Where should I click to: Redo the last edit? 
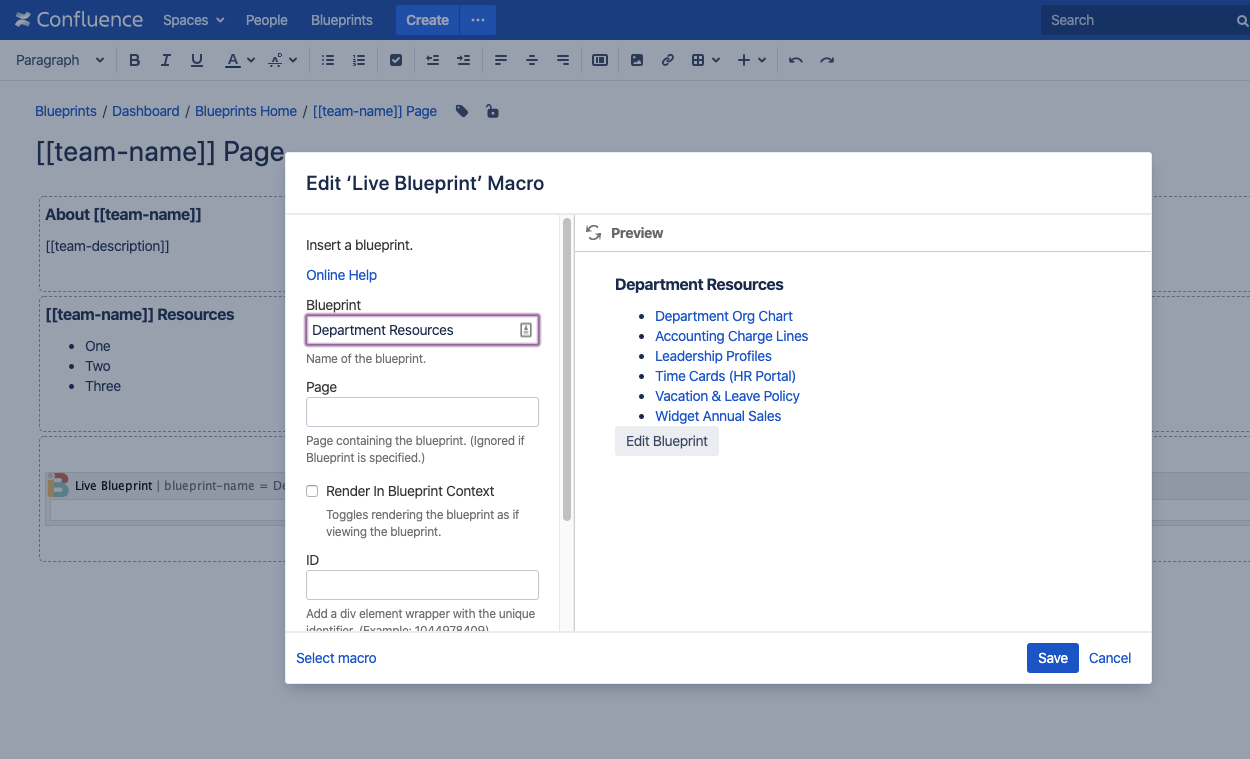[x=827, y=60]
